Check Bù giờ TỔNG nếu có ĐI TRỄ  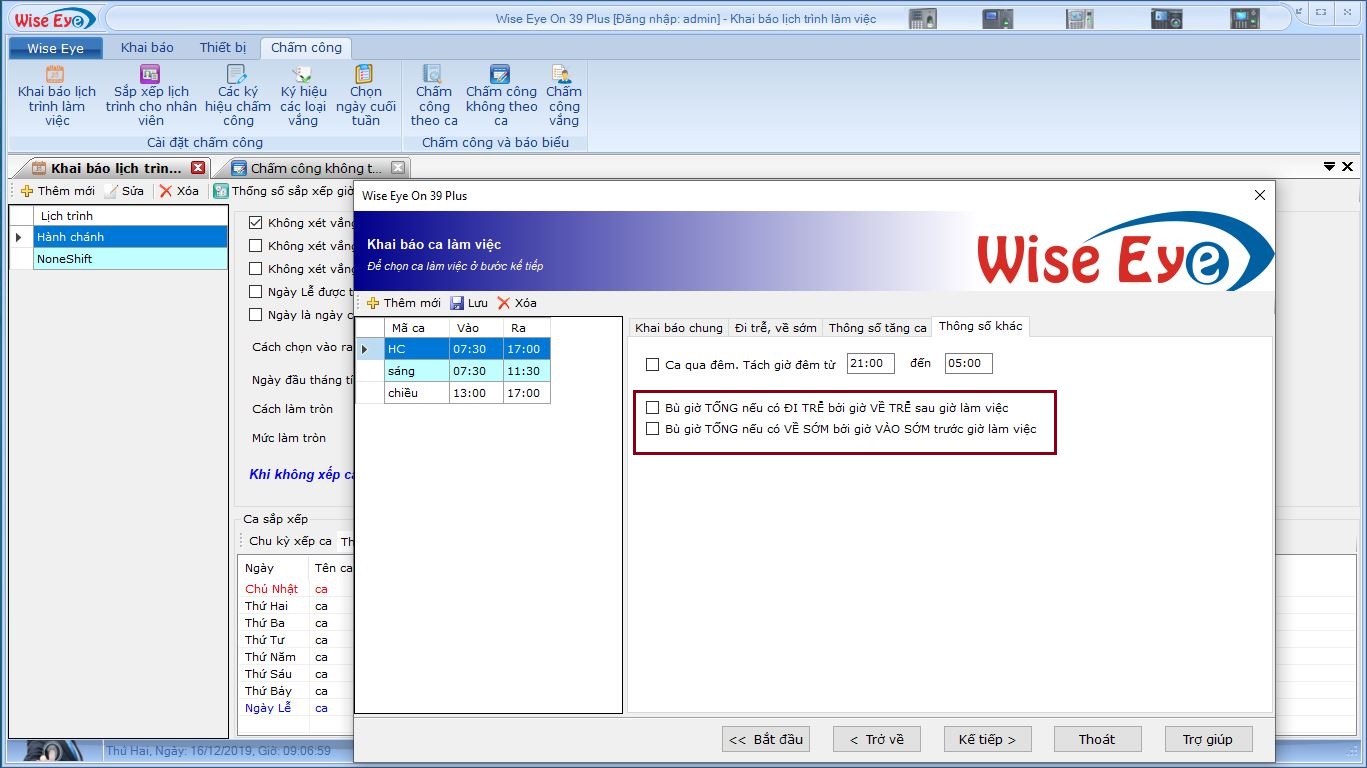[x=653, y=408]
